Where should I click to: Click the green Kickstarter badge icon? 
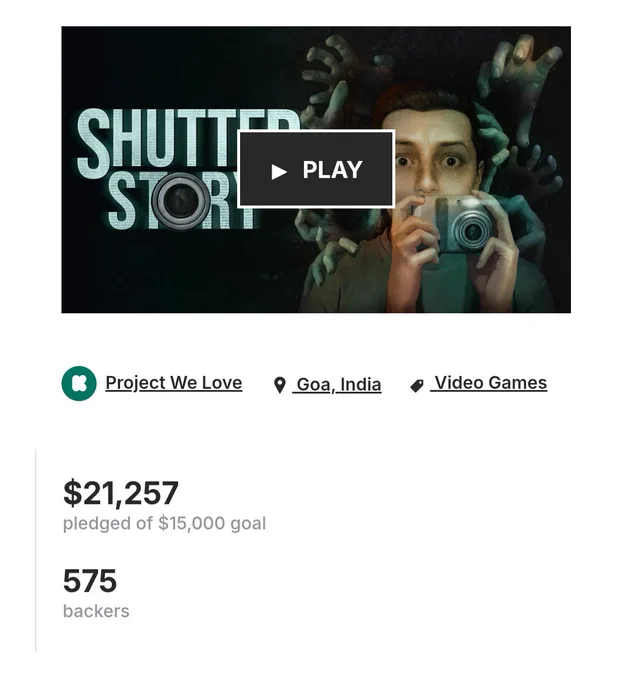[x=79, y=383]
